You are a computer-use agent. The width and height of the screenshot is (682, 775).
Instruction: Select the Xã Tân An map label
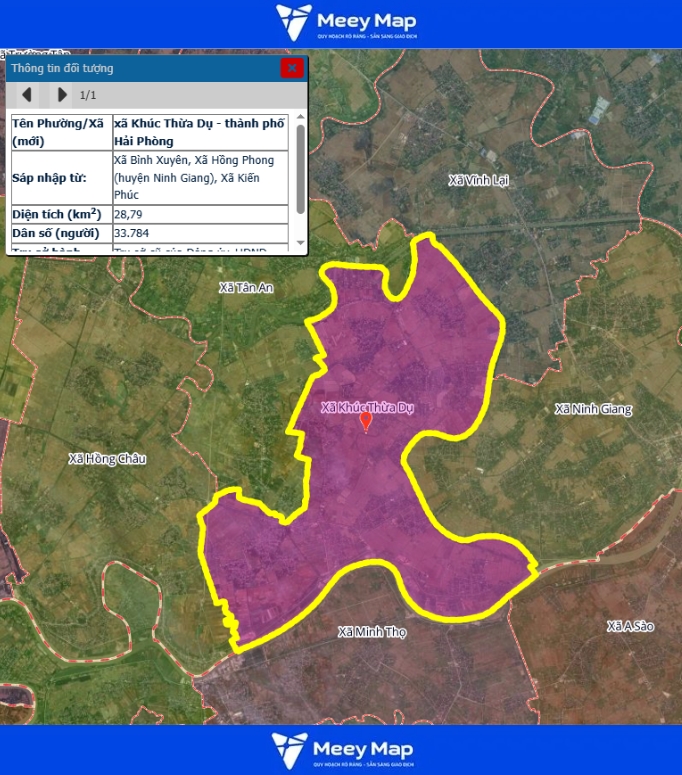click(246, 288)
